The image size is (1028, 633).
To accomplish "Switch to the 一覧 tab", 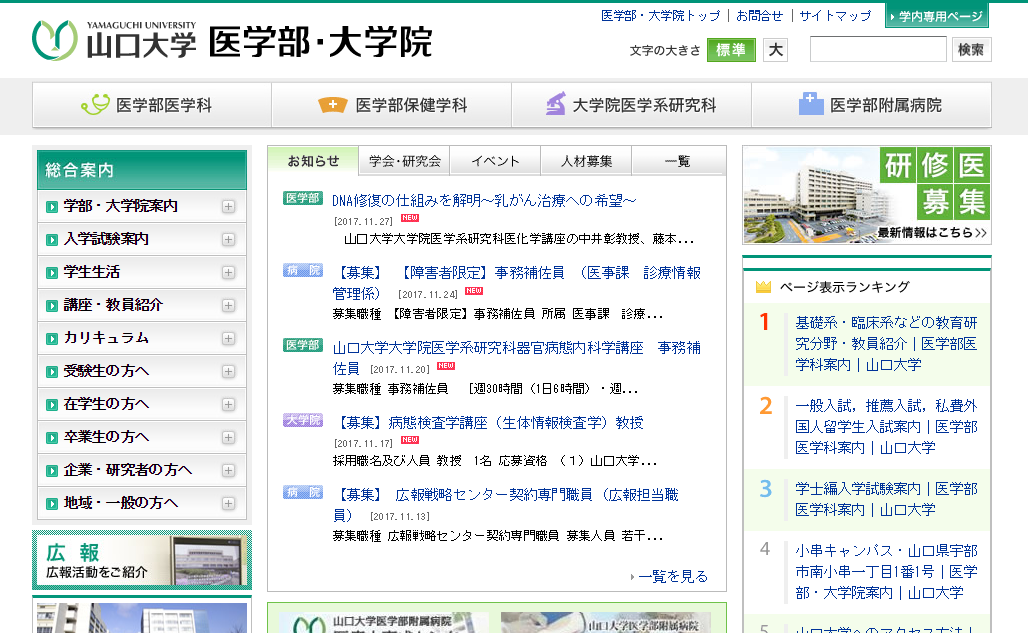I will coord(677,161).
